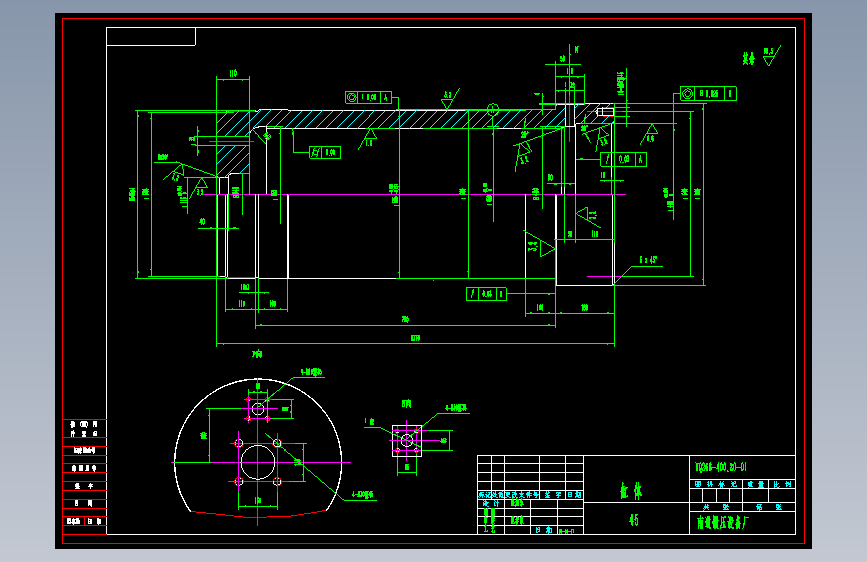867x562 pixels.
Task: Click the runout frame reading 0.03 A
Action: coord(623,159)
